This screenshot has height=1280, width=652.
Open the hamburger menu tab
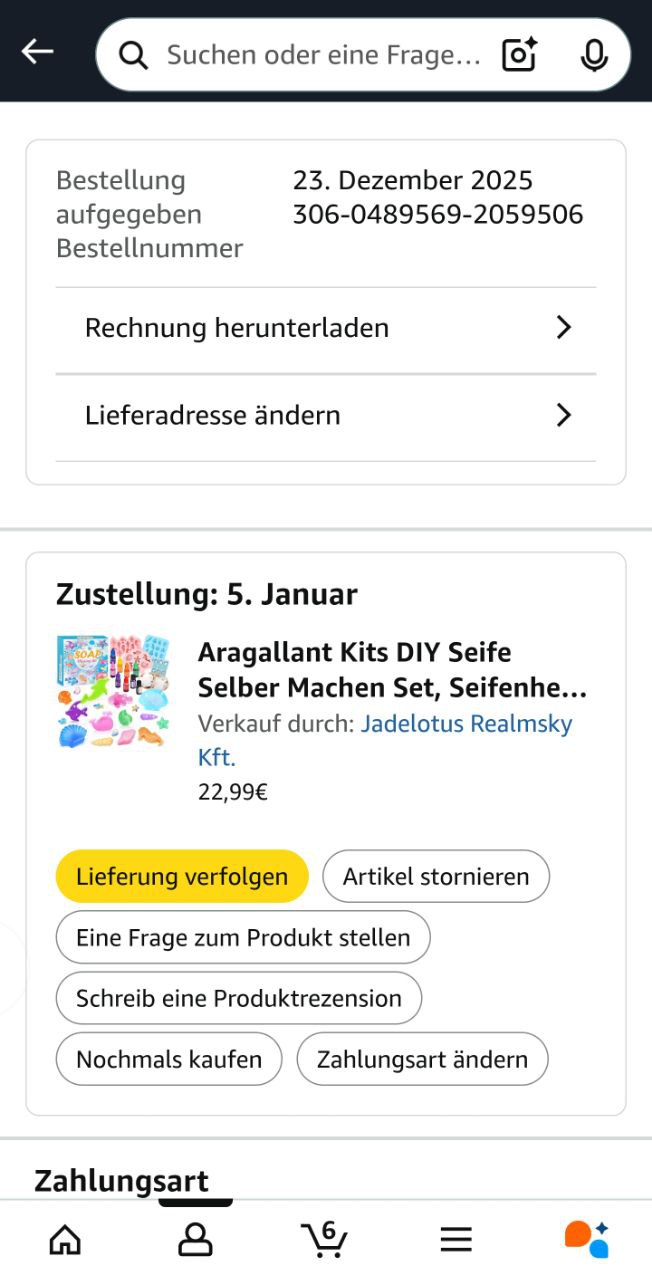(x=456, y=1240)
